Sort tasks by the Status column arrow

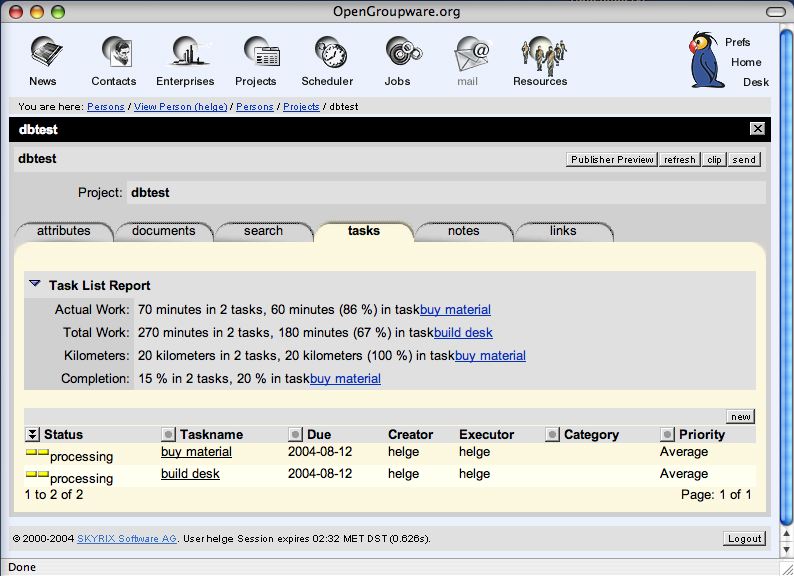(32, 434)
